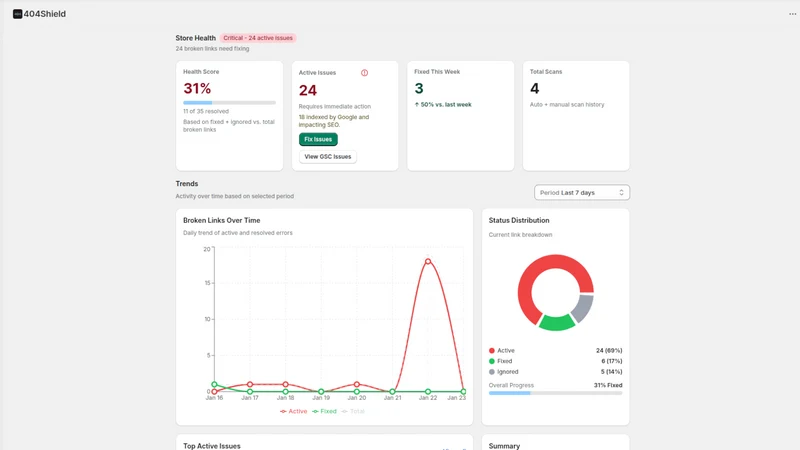Click the Critical - 24 active issues badge
Viewport: 800px width, 450px height.
pos(258,38)
